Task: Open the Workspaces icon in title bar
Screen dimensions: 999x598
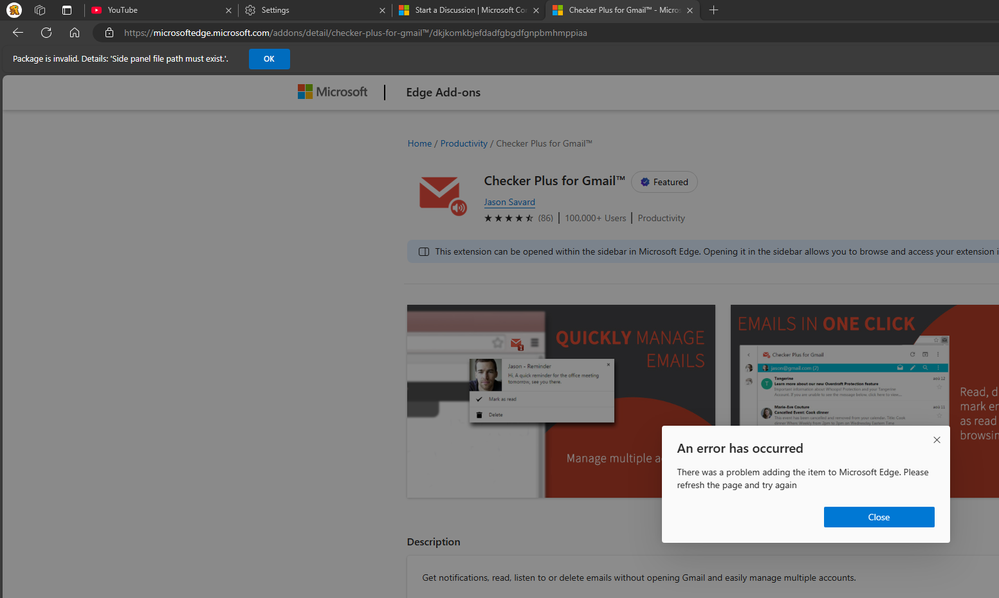Action: pyautogui.click(x=40, y=10)
